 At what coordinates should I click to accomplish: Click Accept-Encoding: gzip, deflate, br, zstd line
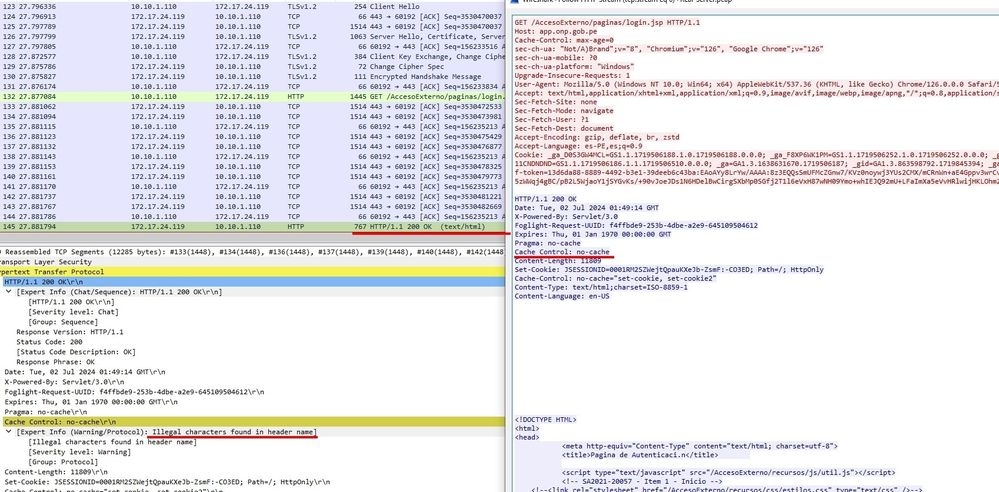597,137
